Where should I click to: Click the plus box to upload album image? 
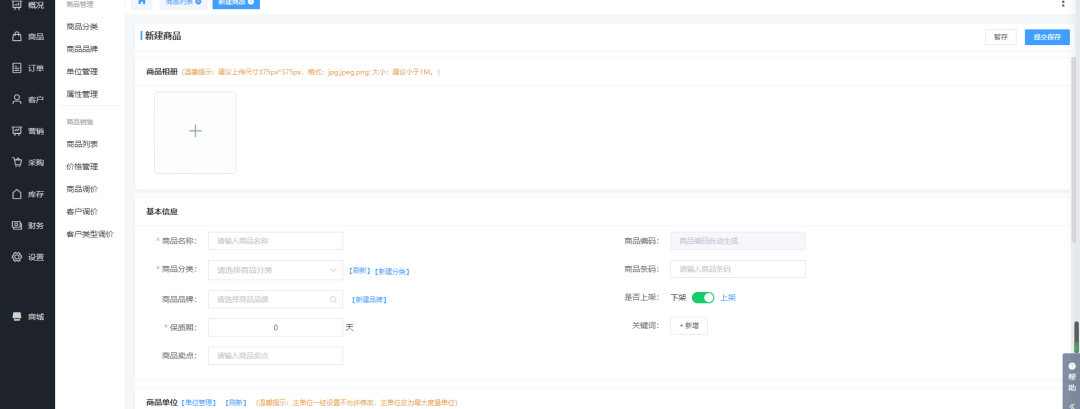coord(195,132)
